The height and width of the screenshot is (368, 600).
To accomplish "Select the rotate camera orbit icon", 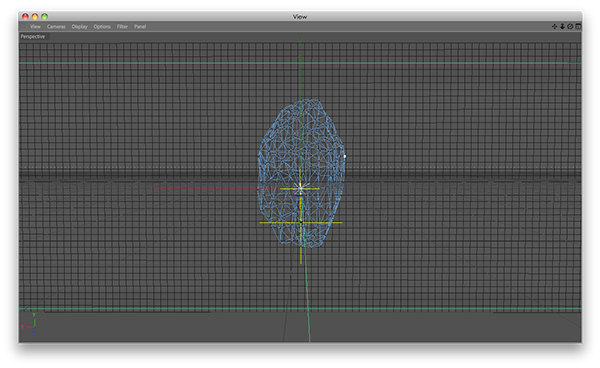I will coord(570,26).
